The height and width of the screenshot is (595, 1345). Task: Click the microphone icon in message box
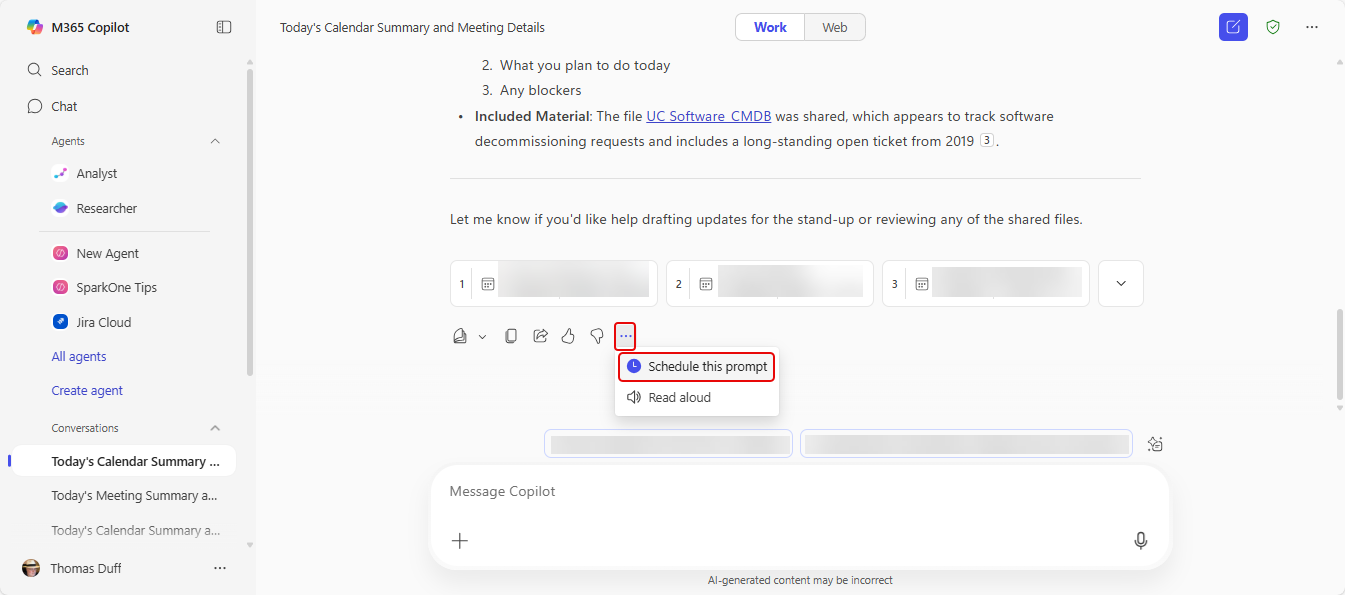(x=1140, y=540)
